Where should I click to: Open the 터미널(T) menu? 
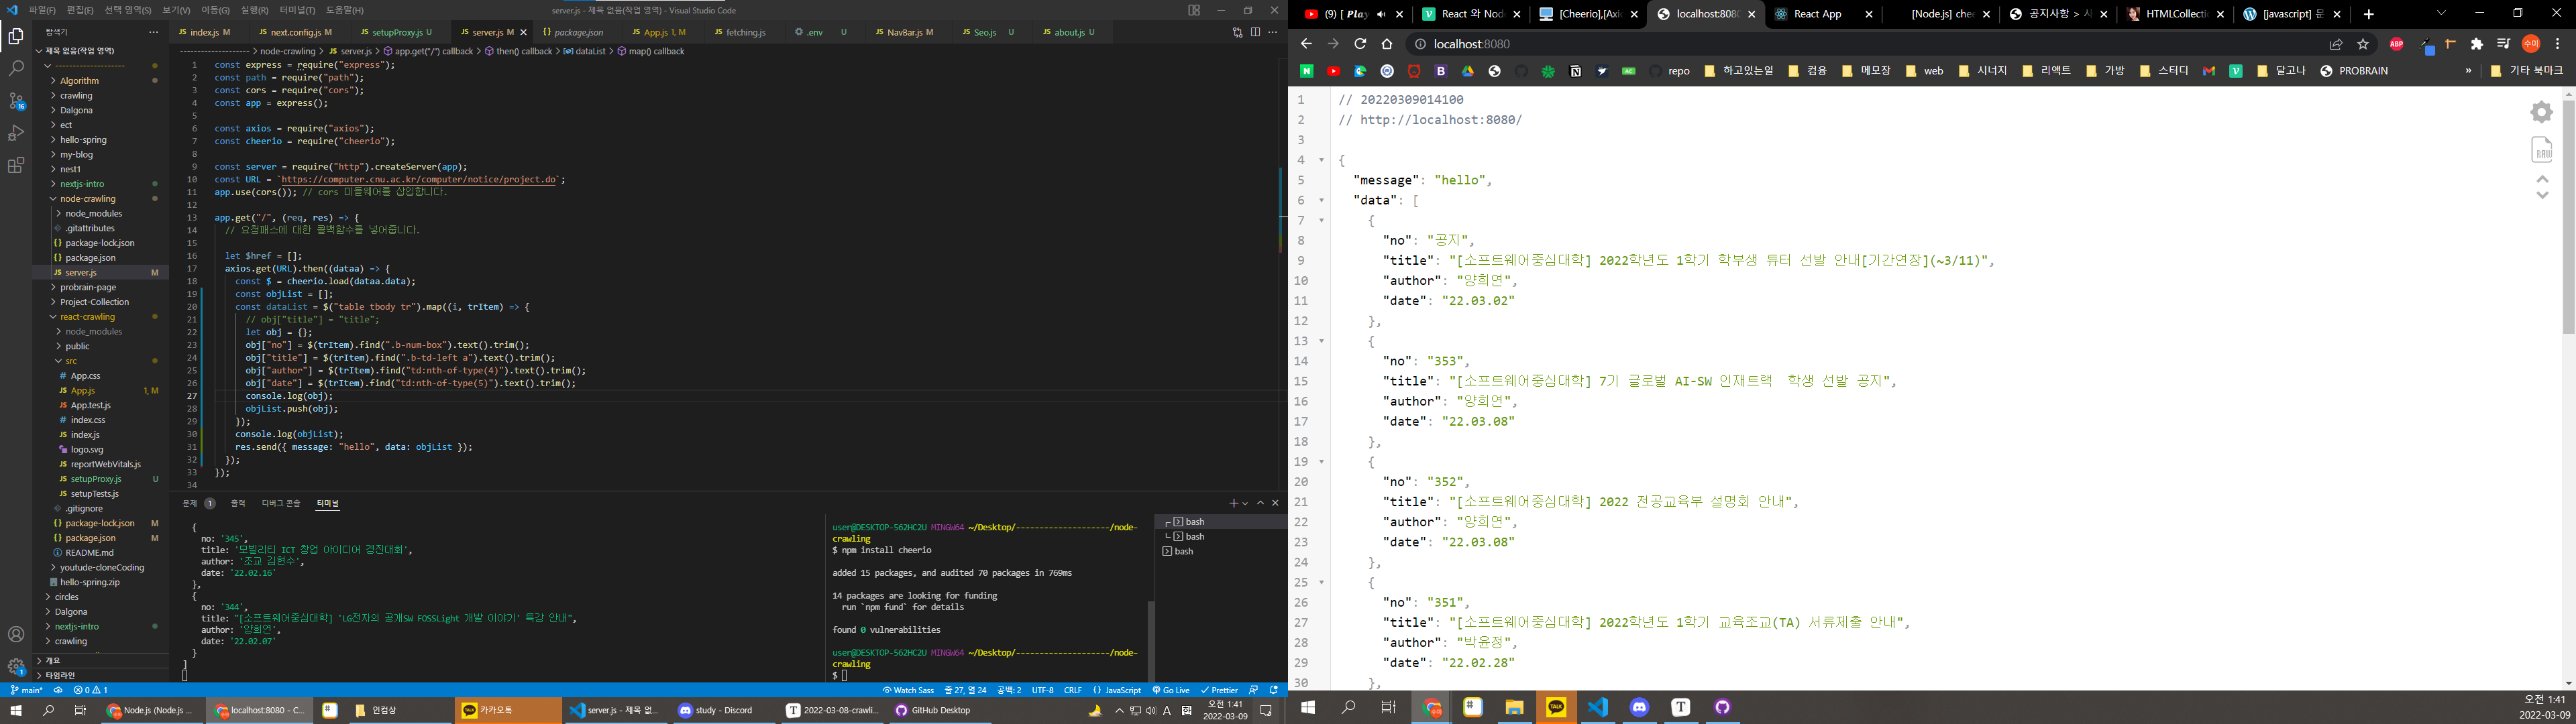(297, 10)
